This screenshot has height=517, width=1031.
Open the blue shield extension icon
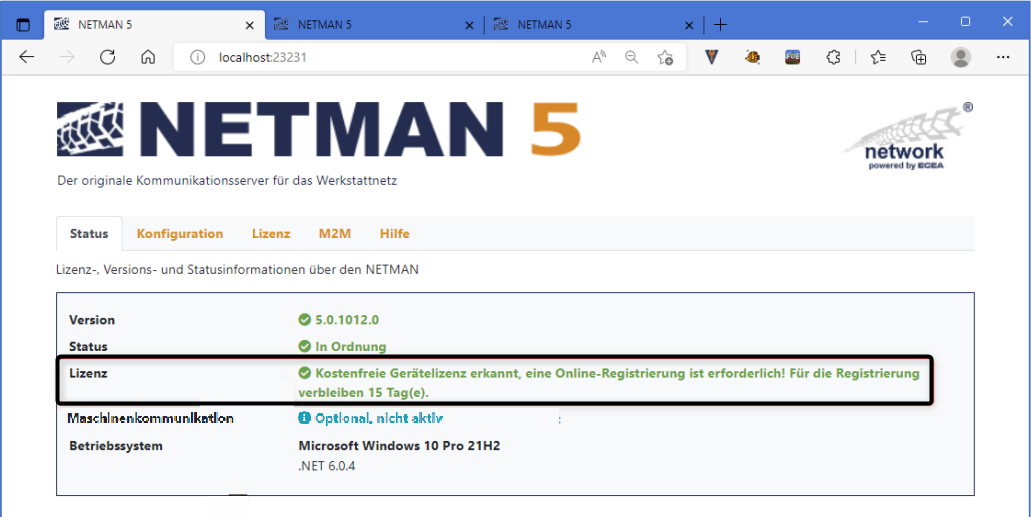coord(711,57)
